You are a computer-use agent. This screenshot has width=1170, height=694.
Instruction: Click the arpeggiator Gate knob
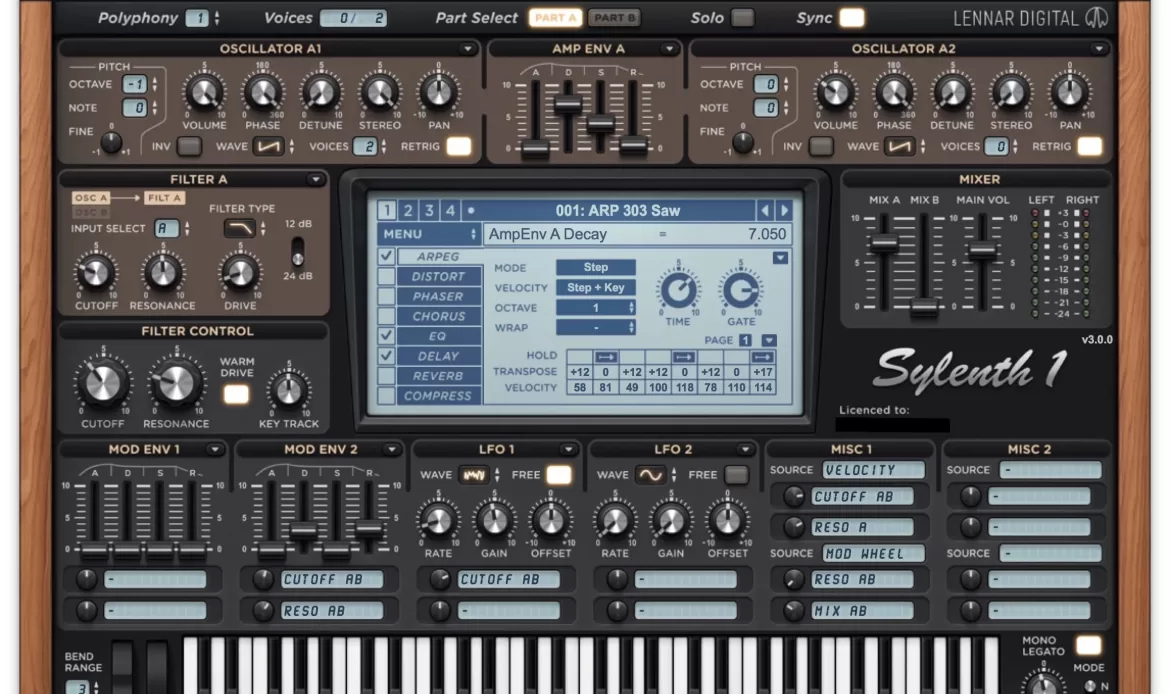740,290
